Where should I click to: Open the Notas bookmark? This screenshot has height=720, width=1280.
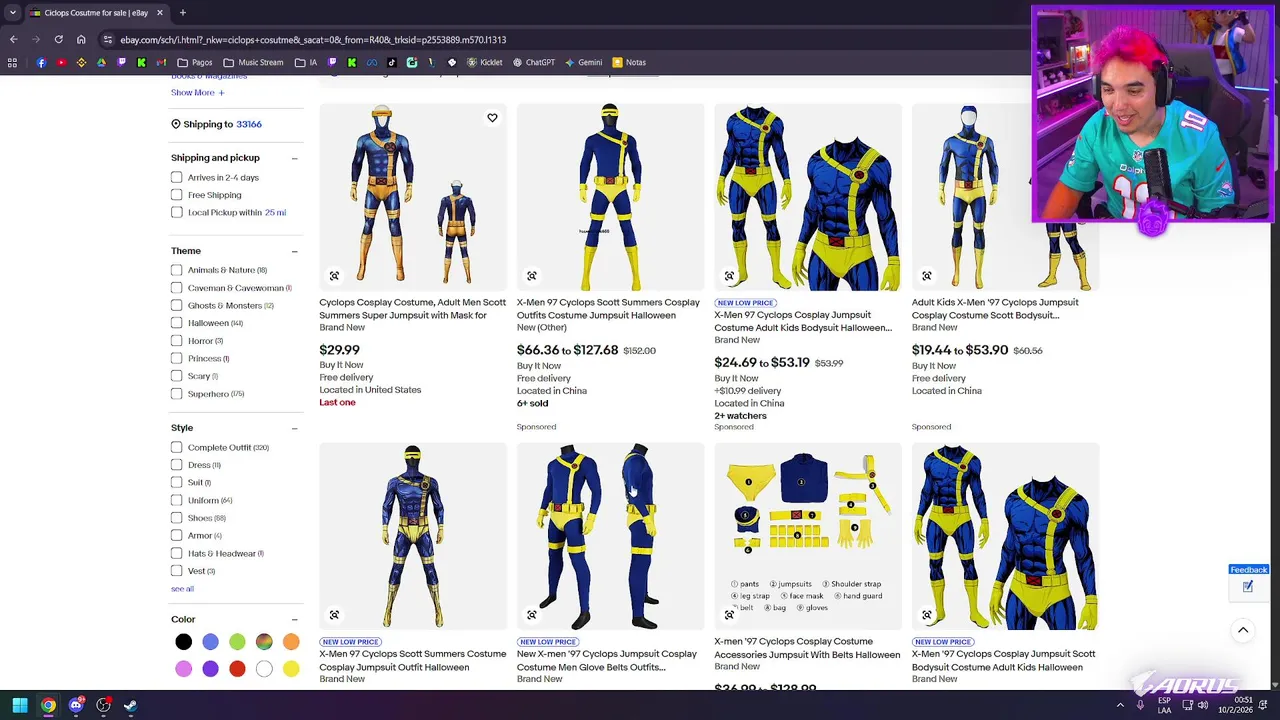tap(629, 62)
